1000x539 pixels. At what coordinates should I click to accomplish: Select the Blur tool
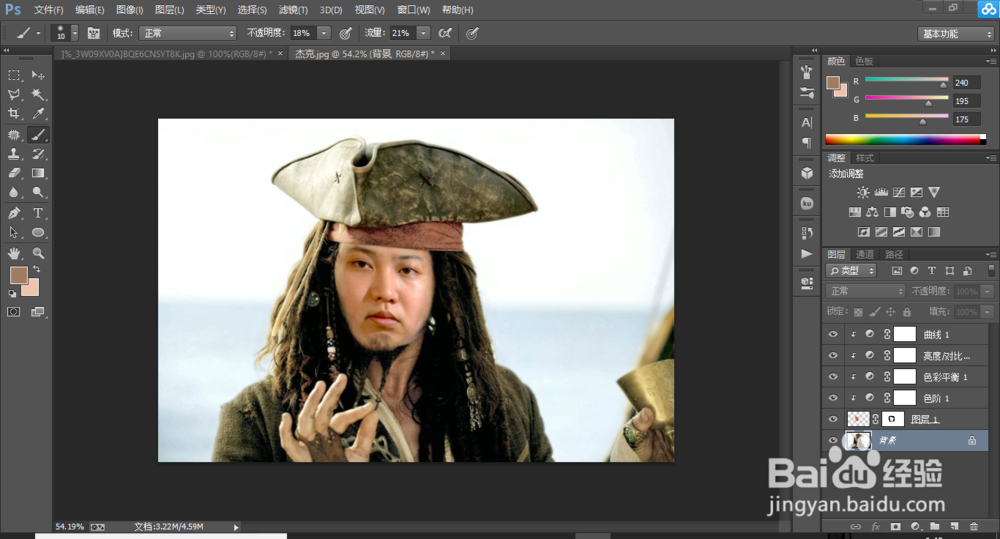click(13, 192)
